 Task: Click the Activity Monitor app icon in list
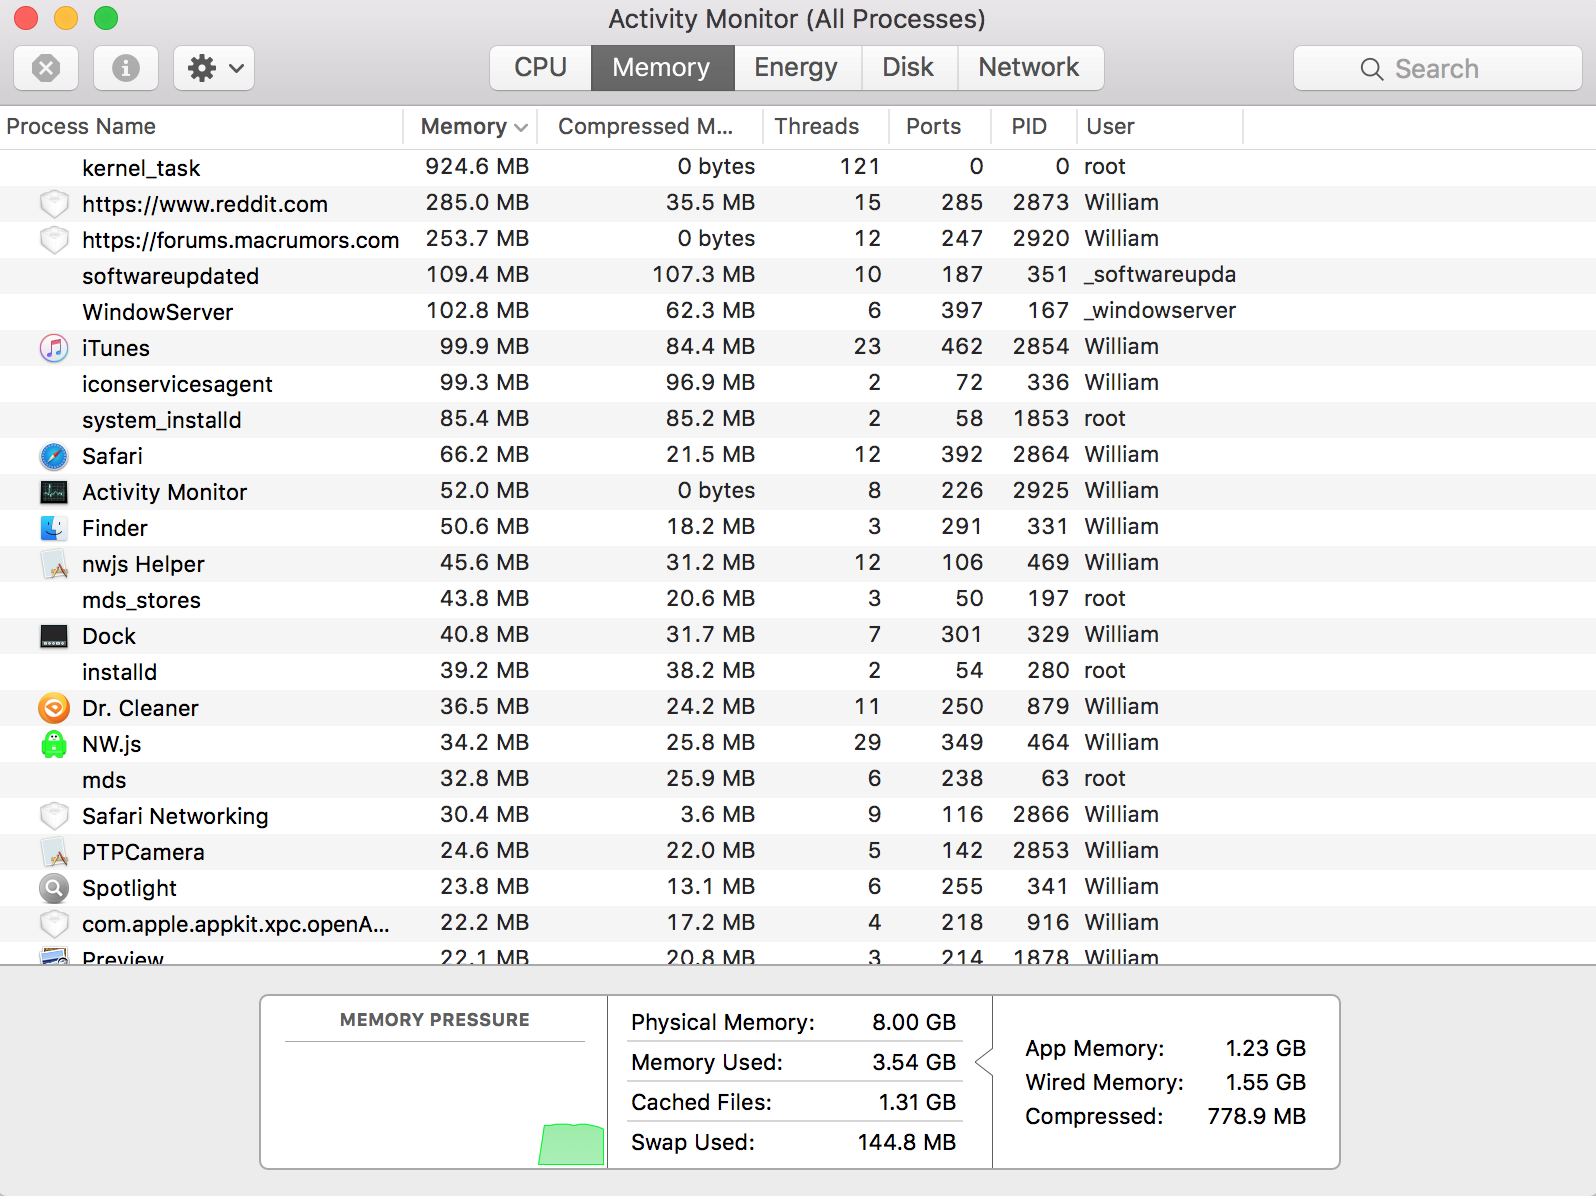point(54,492)
